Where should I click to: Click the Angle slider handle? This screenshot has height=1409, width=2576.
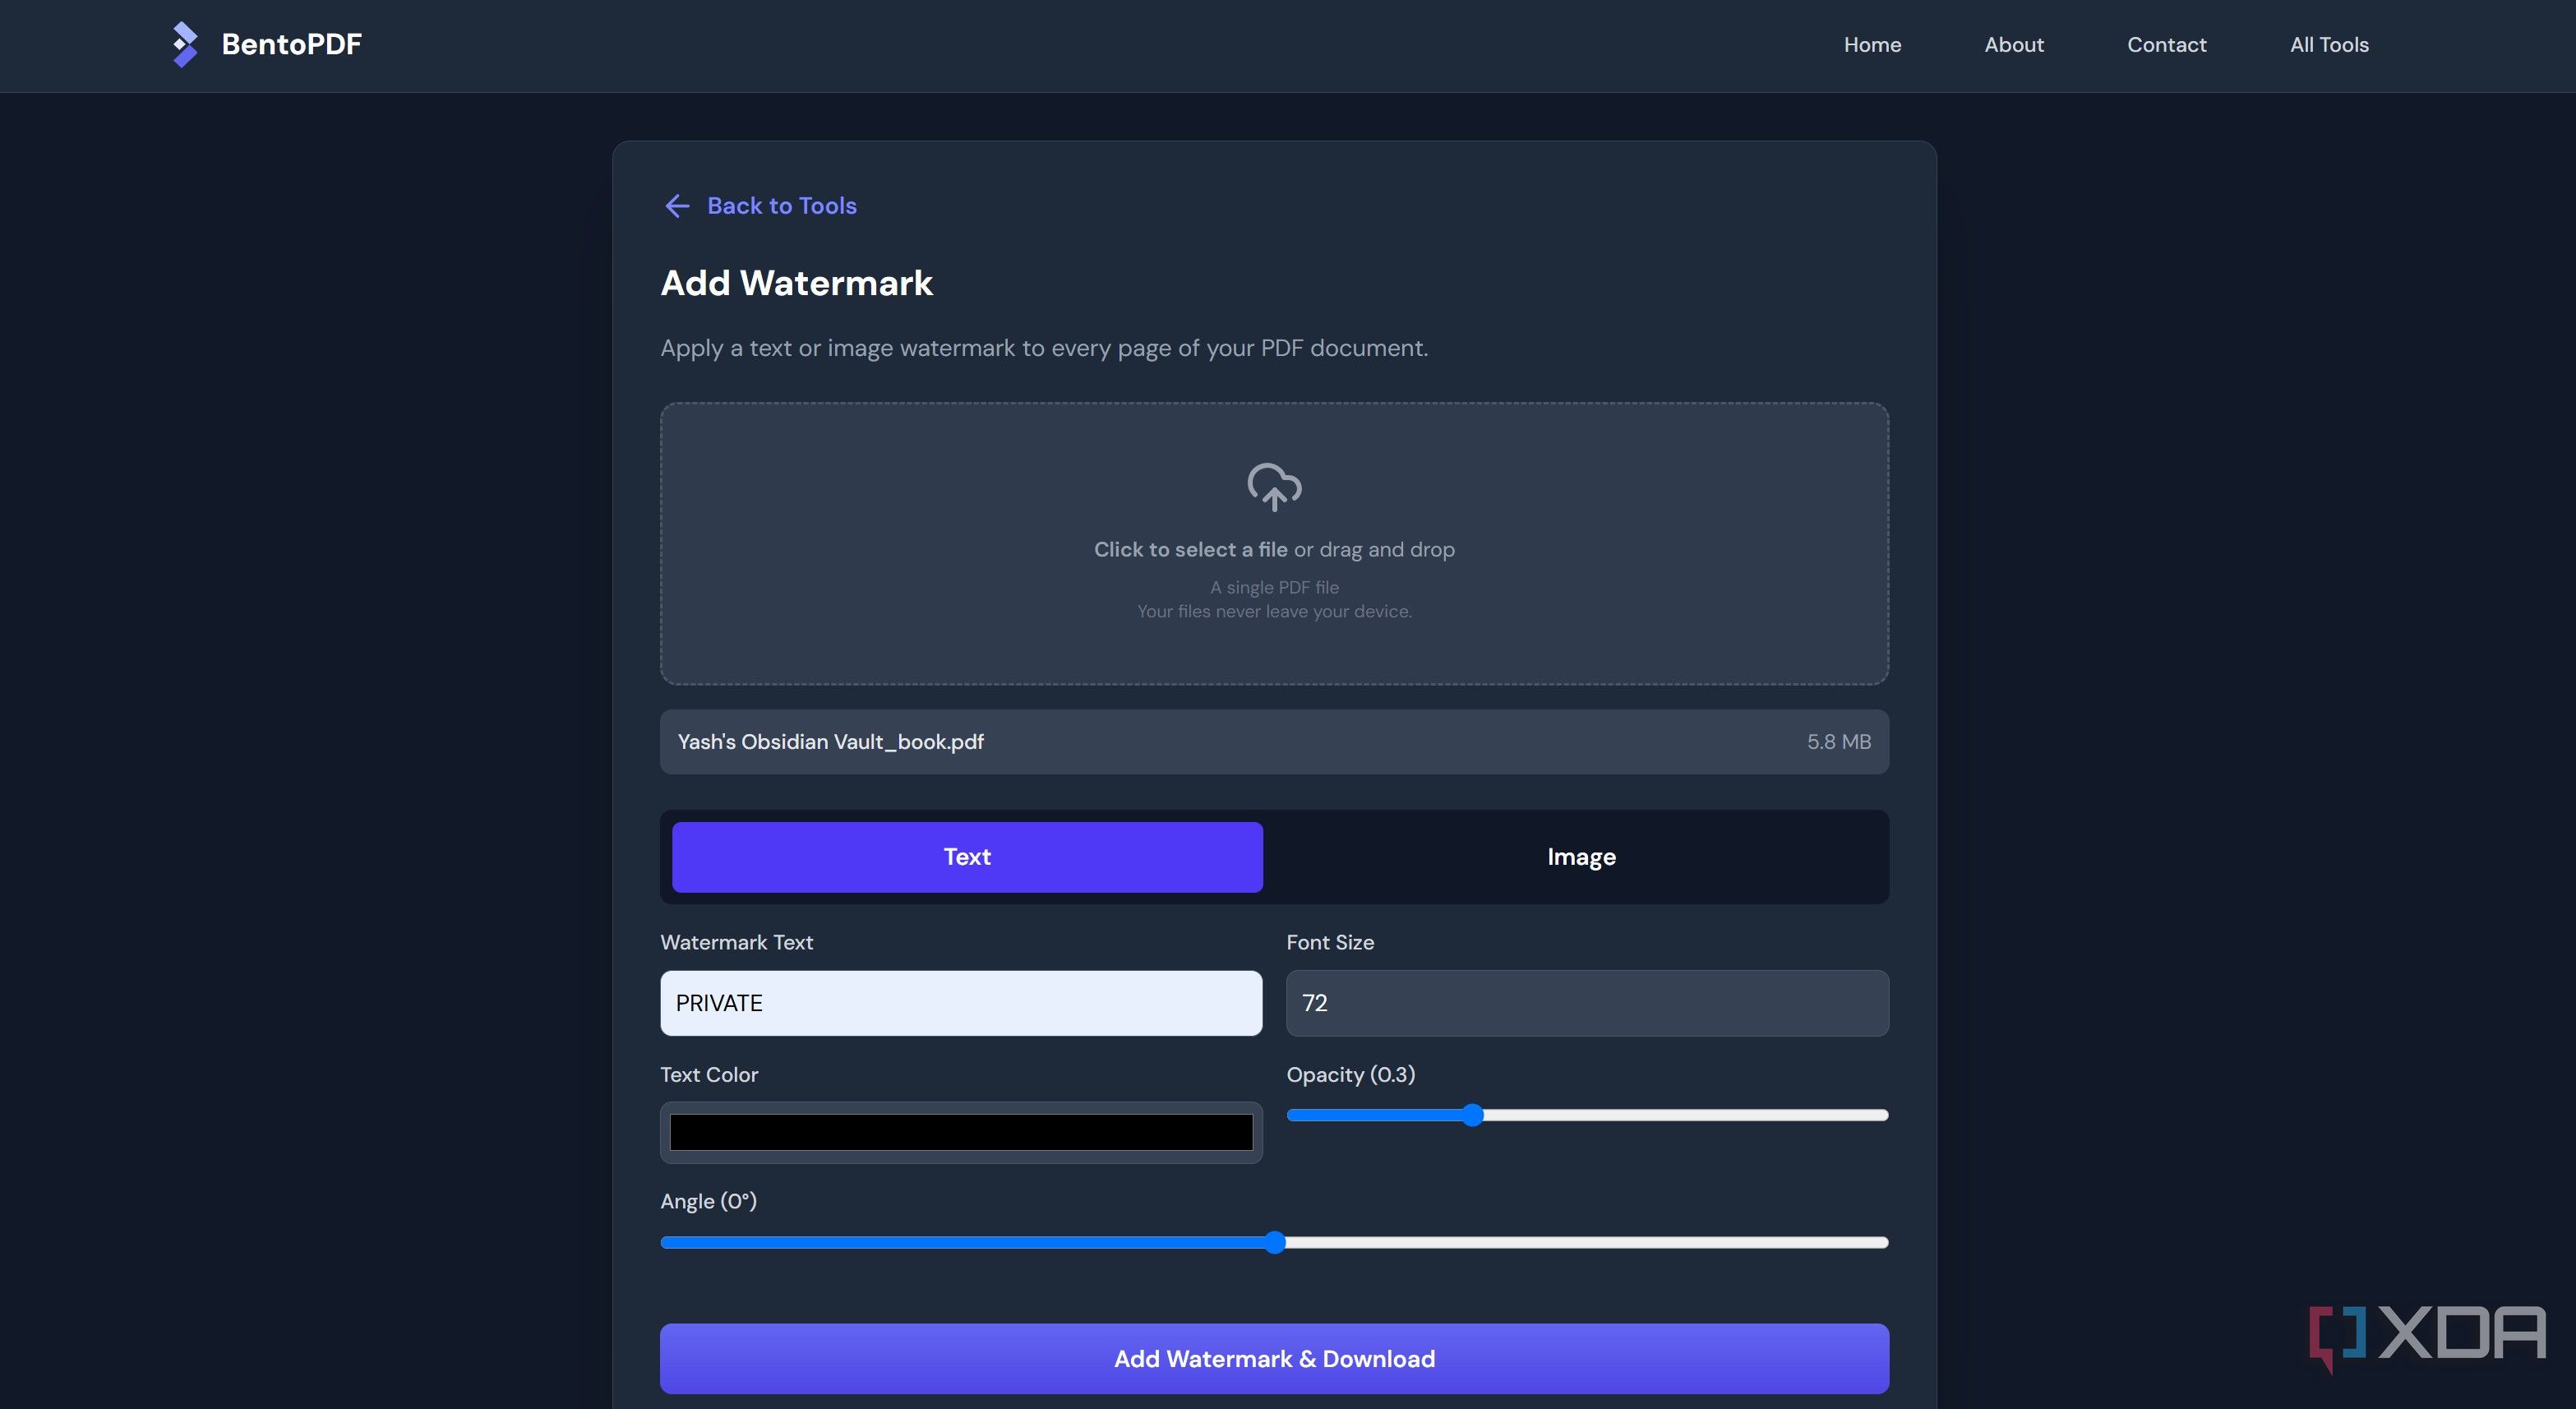1274,1243
